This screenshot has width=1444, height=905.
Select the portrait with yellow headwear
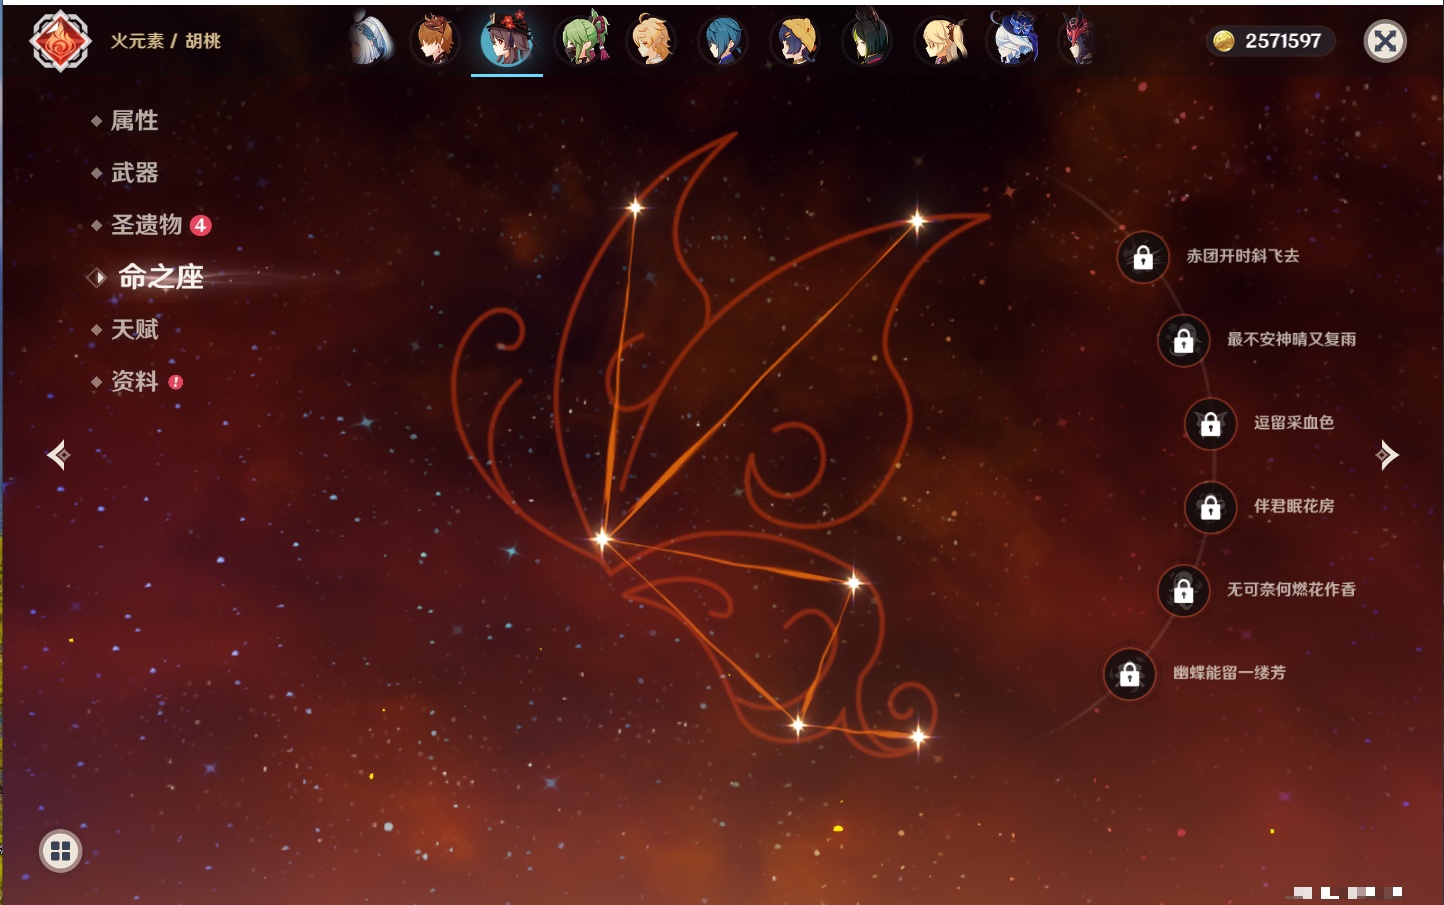[795, 40]
